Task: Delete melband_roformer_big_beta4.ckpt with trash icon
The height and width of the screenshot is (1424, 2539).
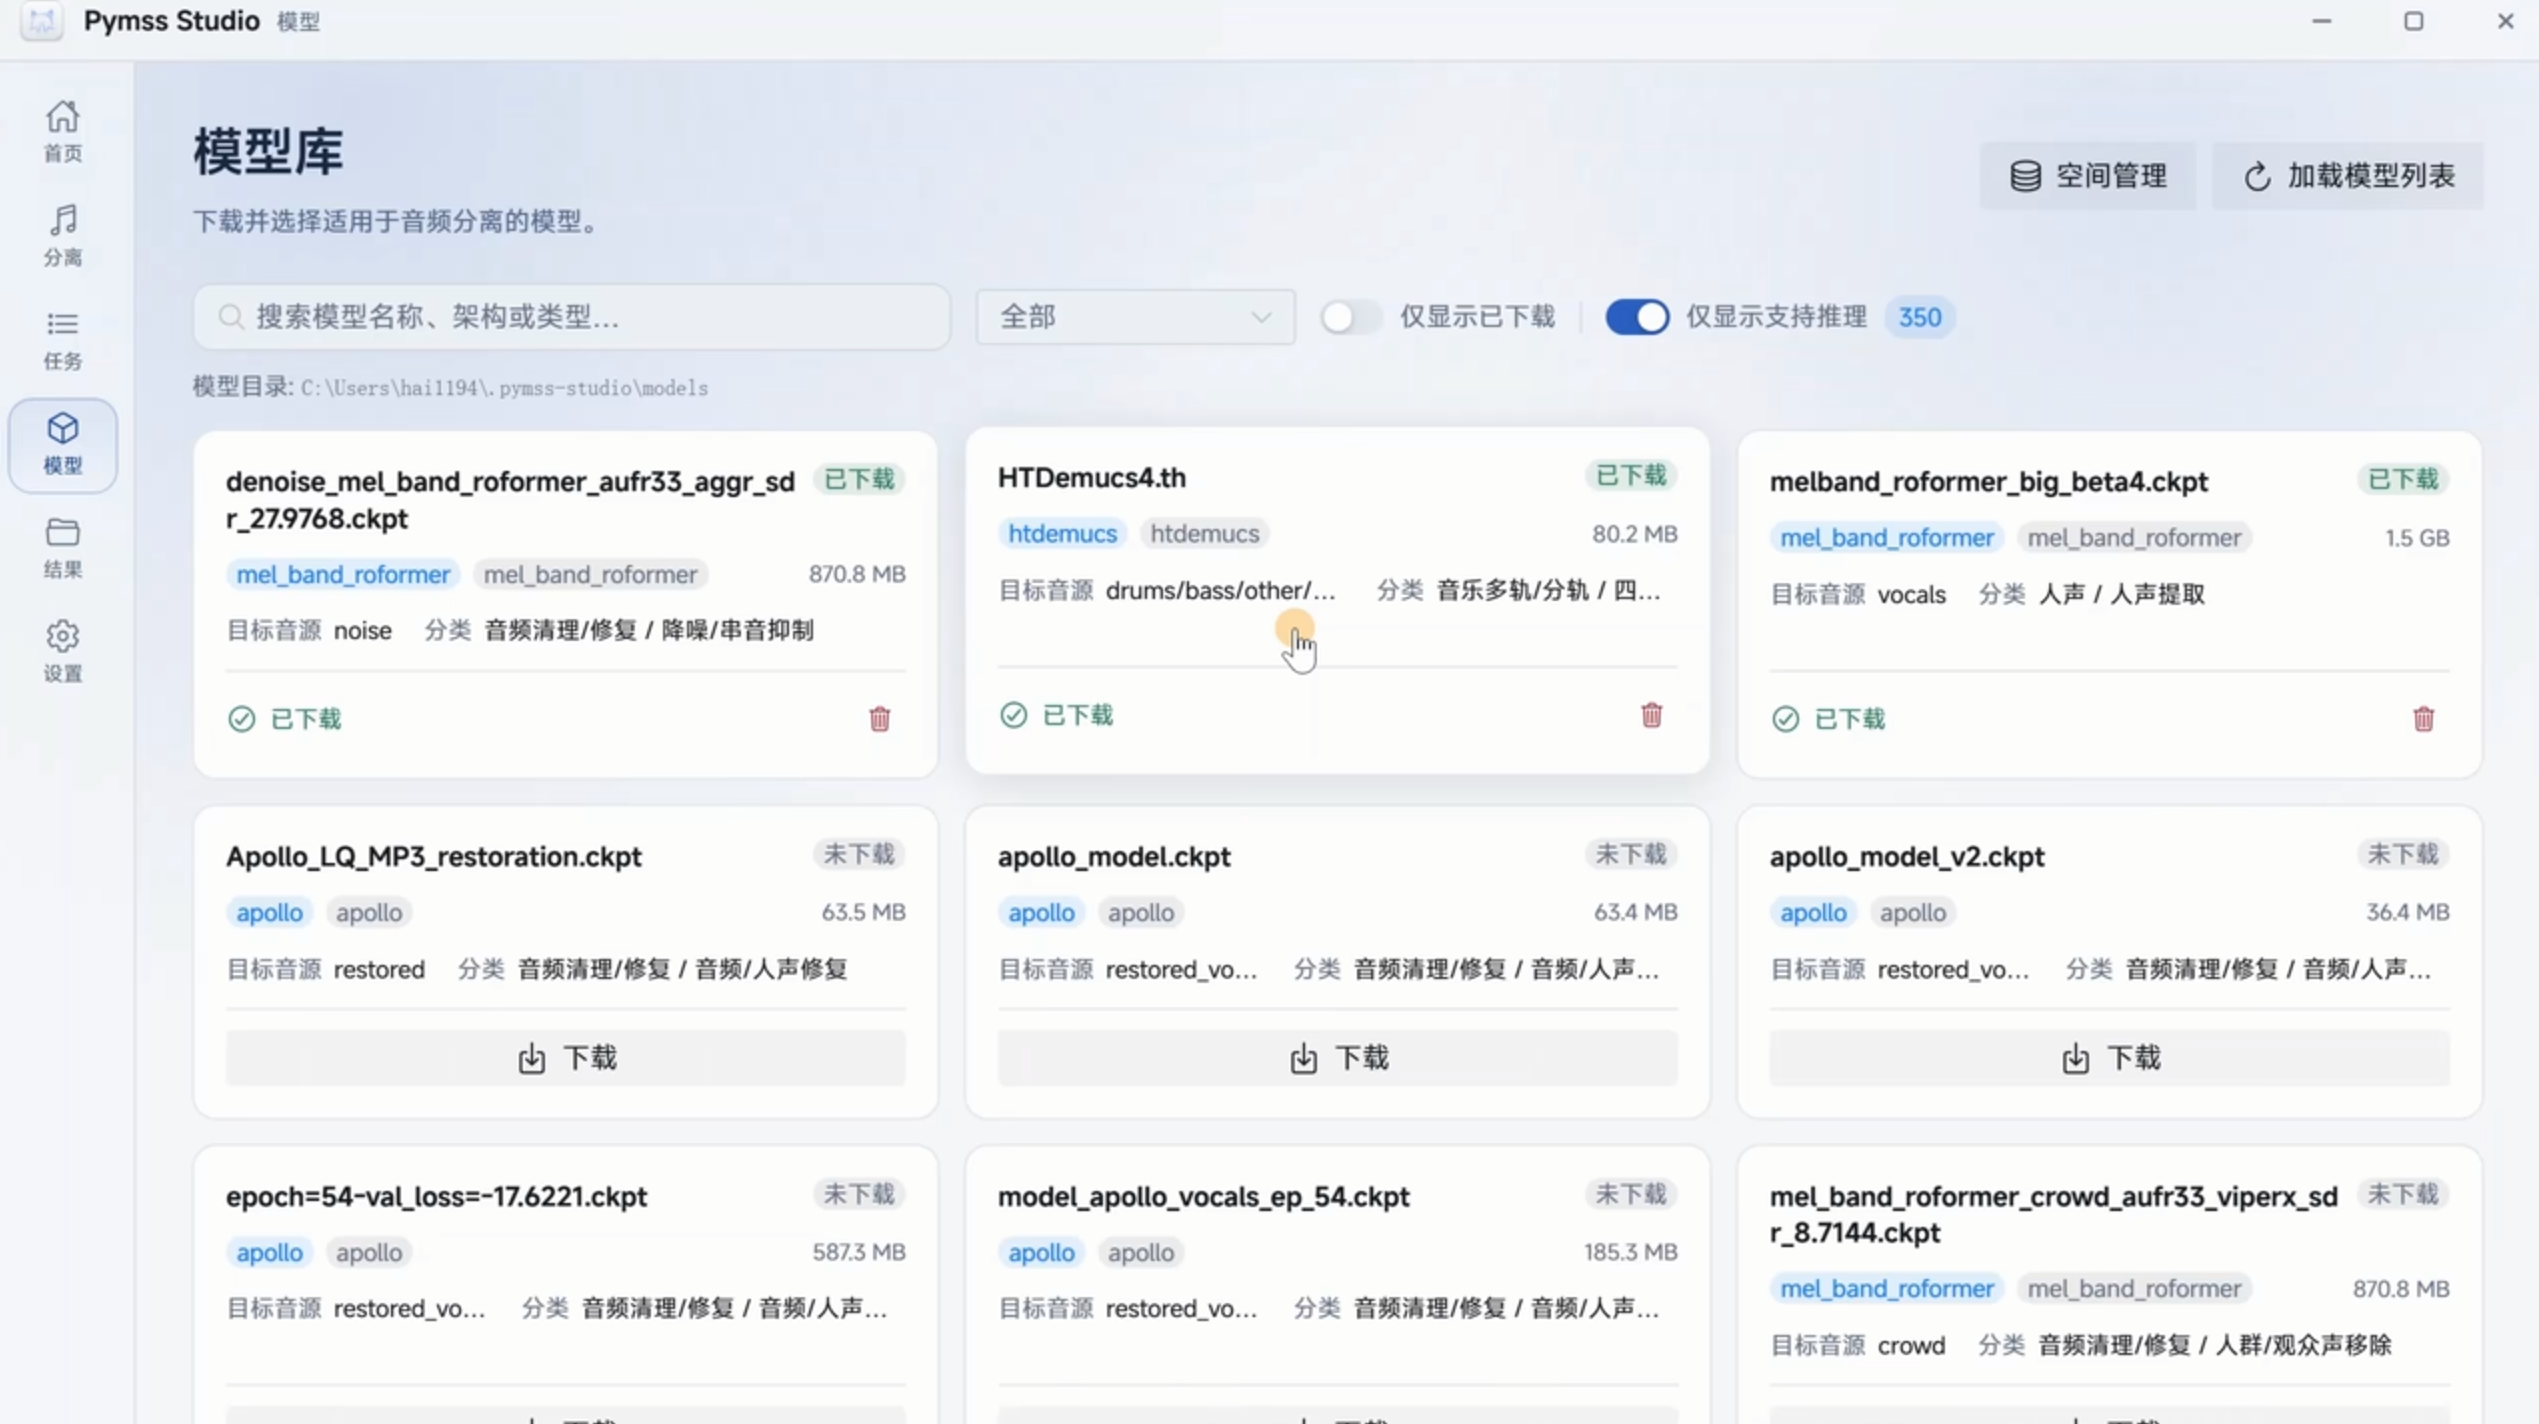Action: click(2423, 718)
